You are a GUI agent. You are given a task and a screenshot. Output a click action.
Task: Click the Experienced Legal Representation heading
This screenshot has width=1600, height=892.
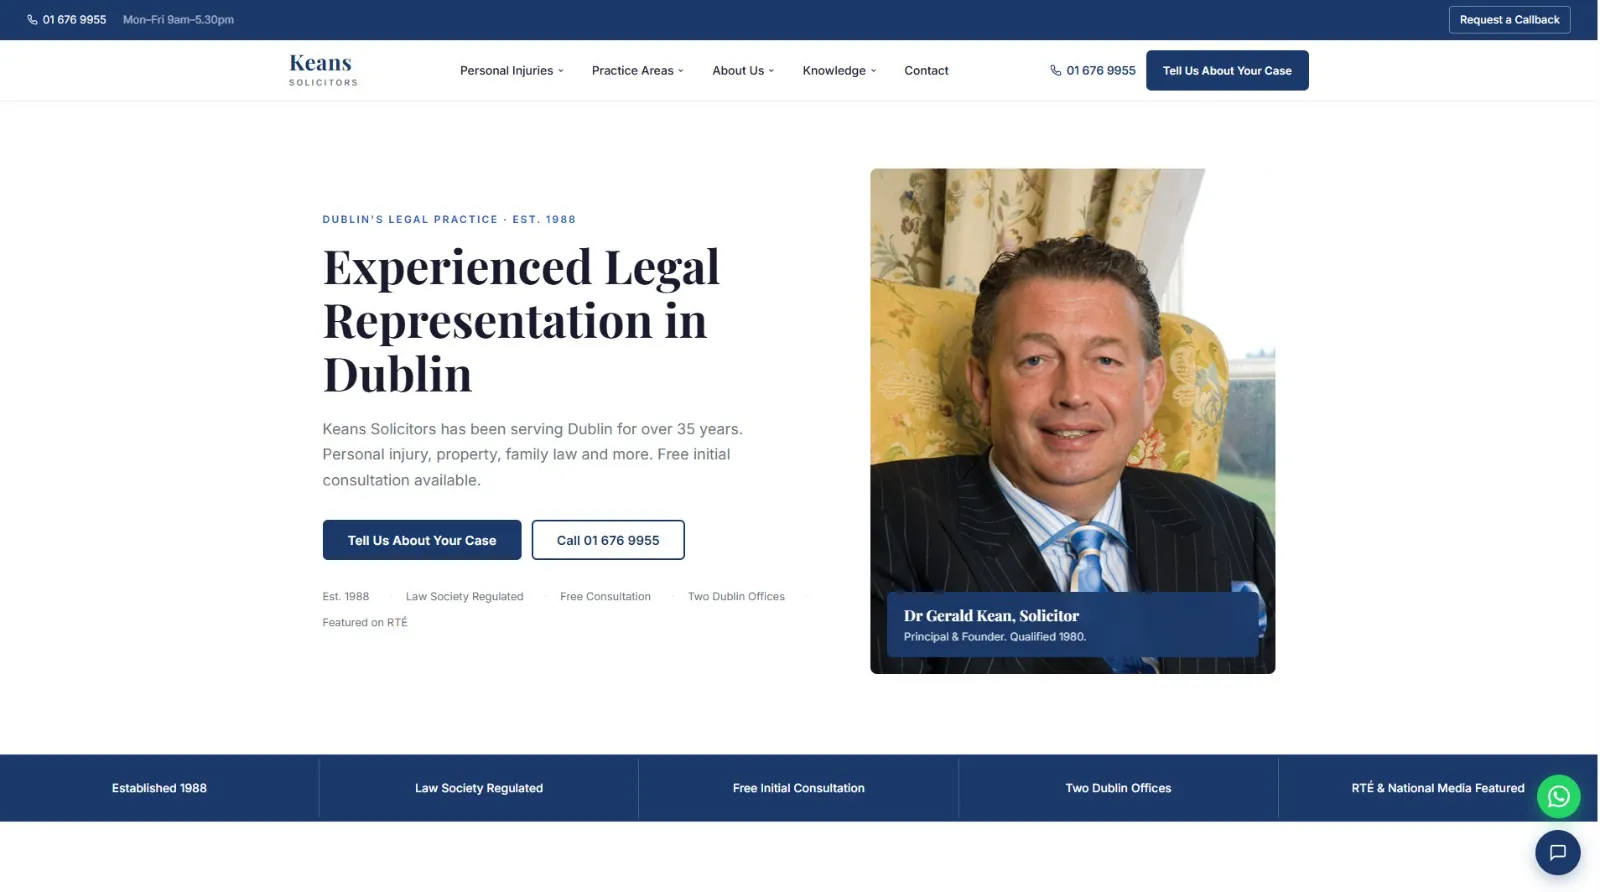pyautogui.click(x=521, y=321)
